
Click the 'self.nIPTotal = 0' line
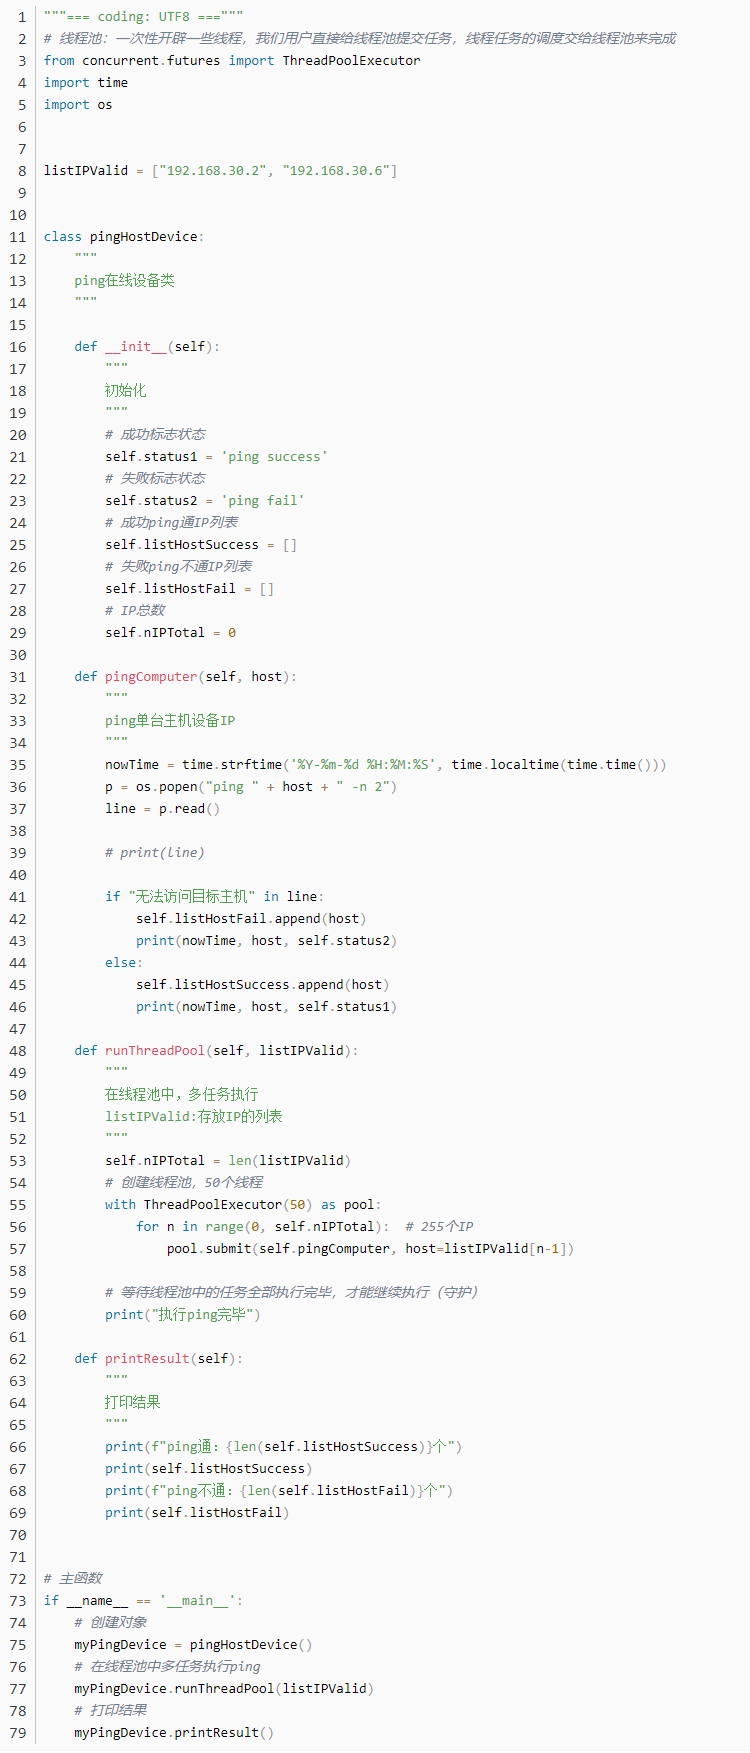(170, 633)
